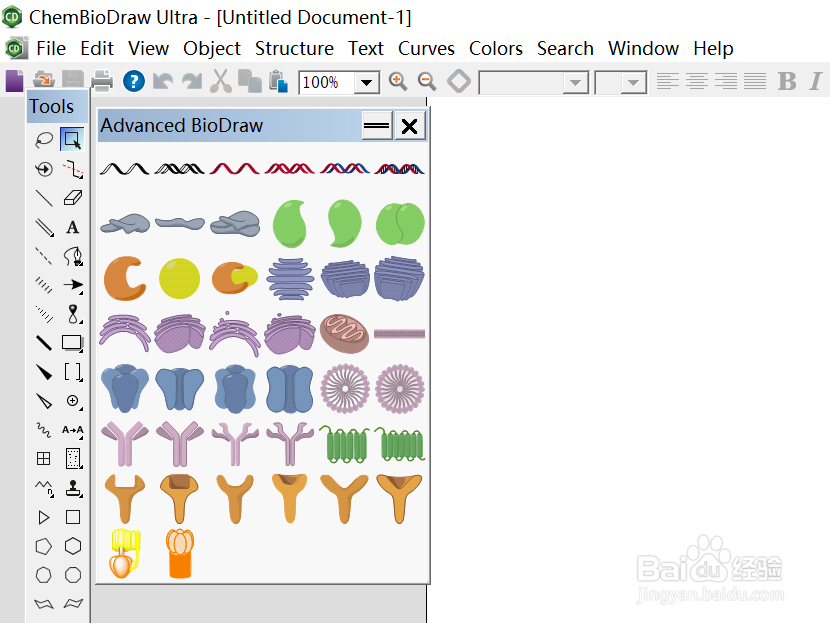Select the Orbital tool
This screenshot has height=623, width=830.
point(73,314)
